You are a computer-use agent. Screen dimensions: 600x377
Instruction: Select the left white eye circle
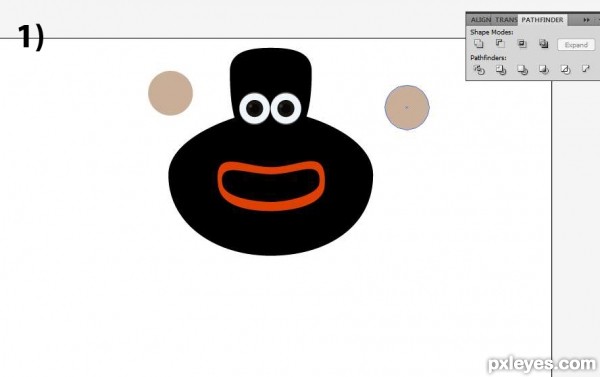pos(254,108)
